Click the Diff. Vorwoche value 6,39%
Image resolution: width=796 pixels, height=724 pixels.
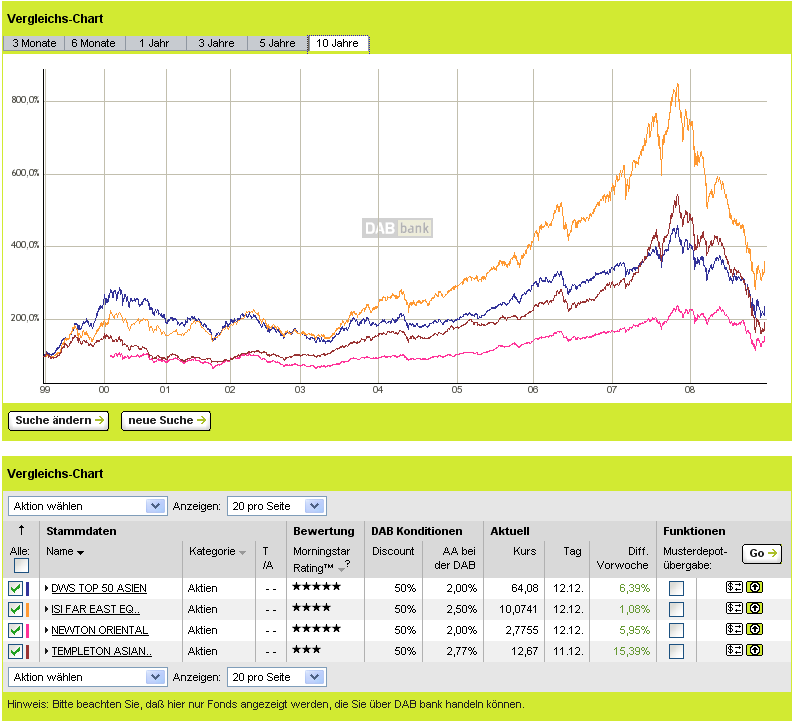point(637,590)
